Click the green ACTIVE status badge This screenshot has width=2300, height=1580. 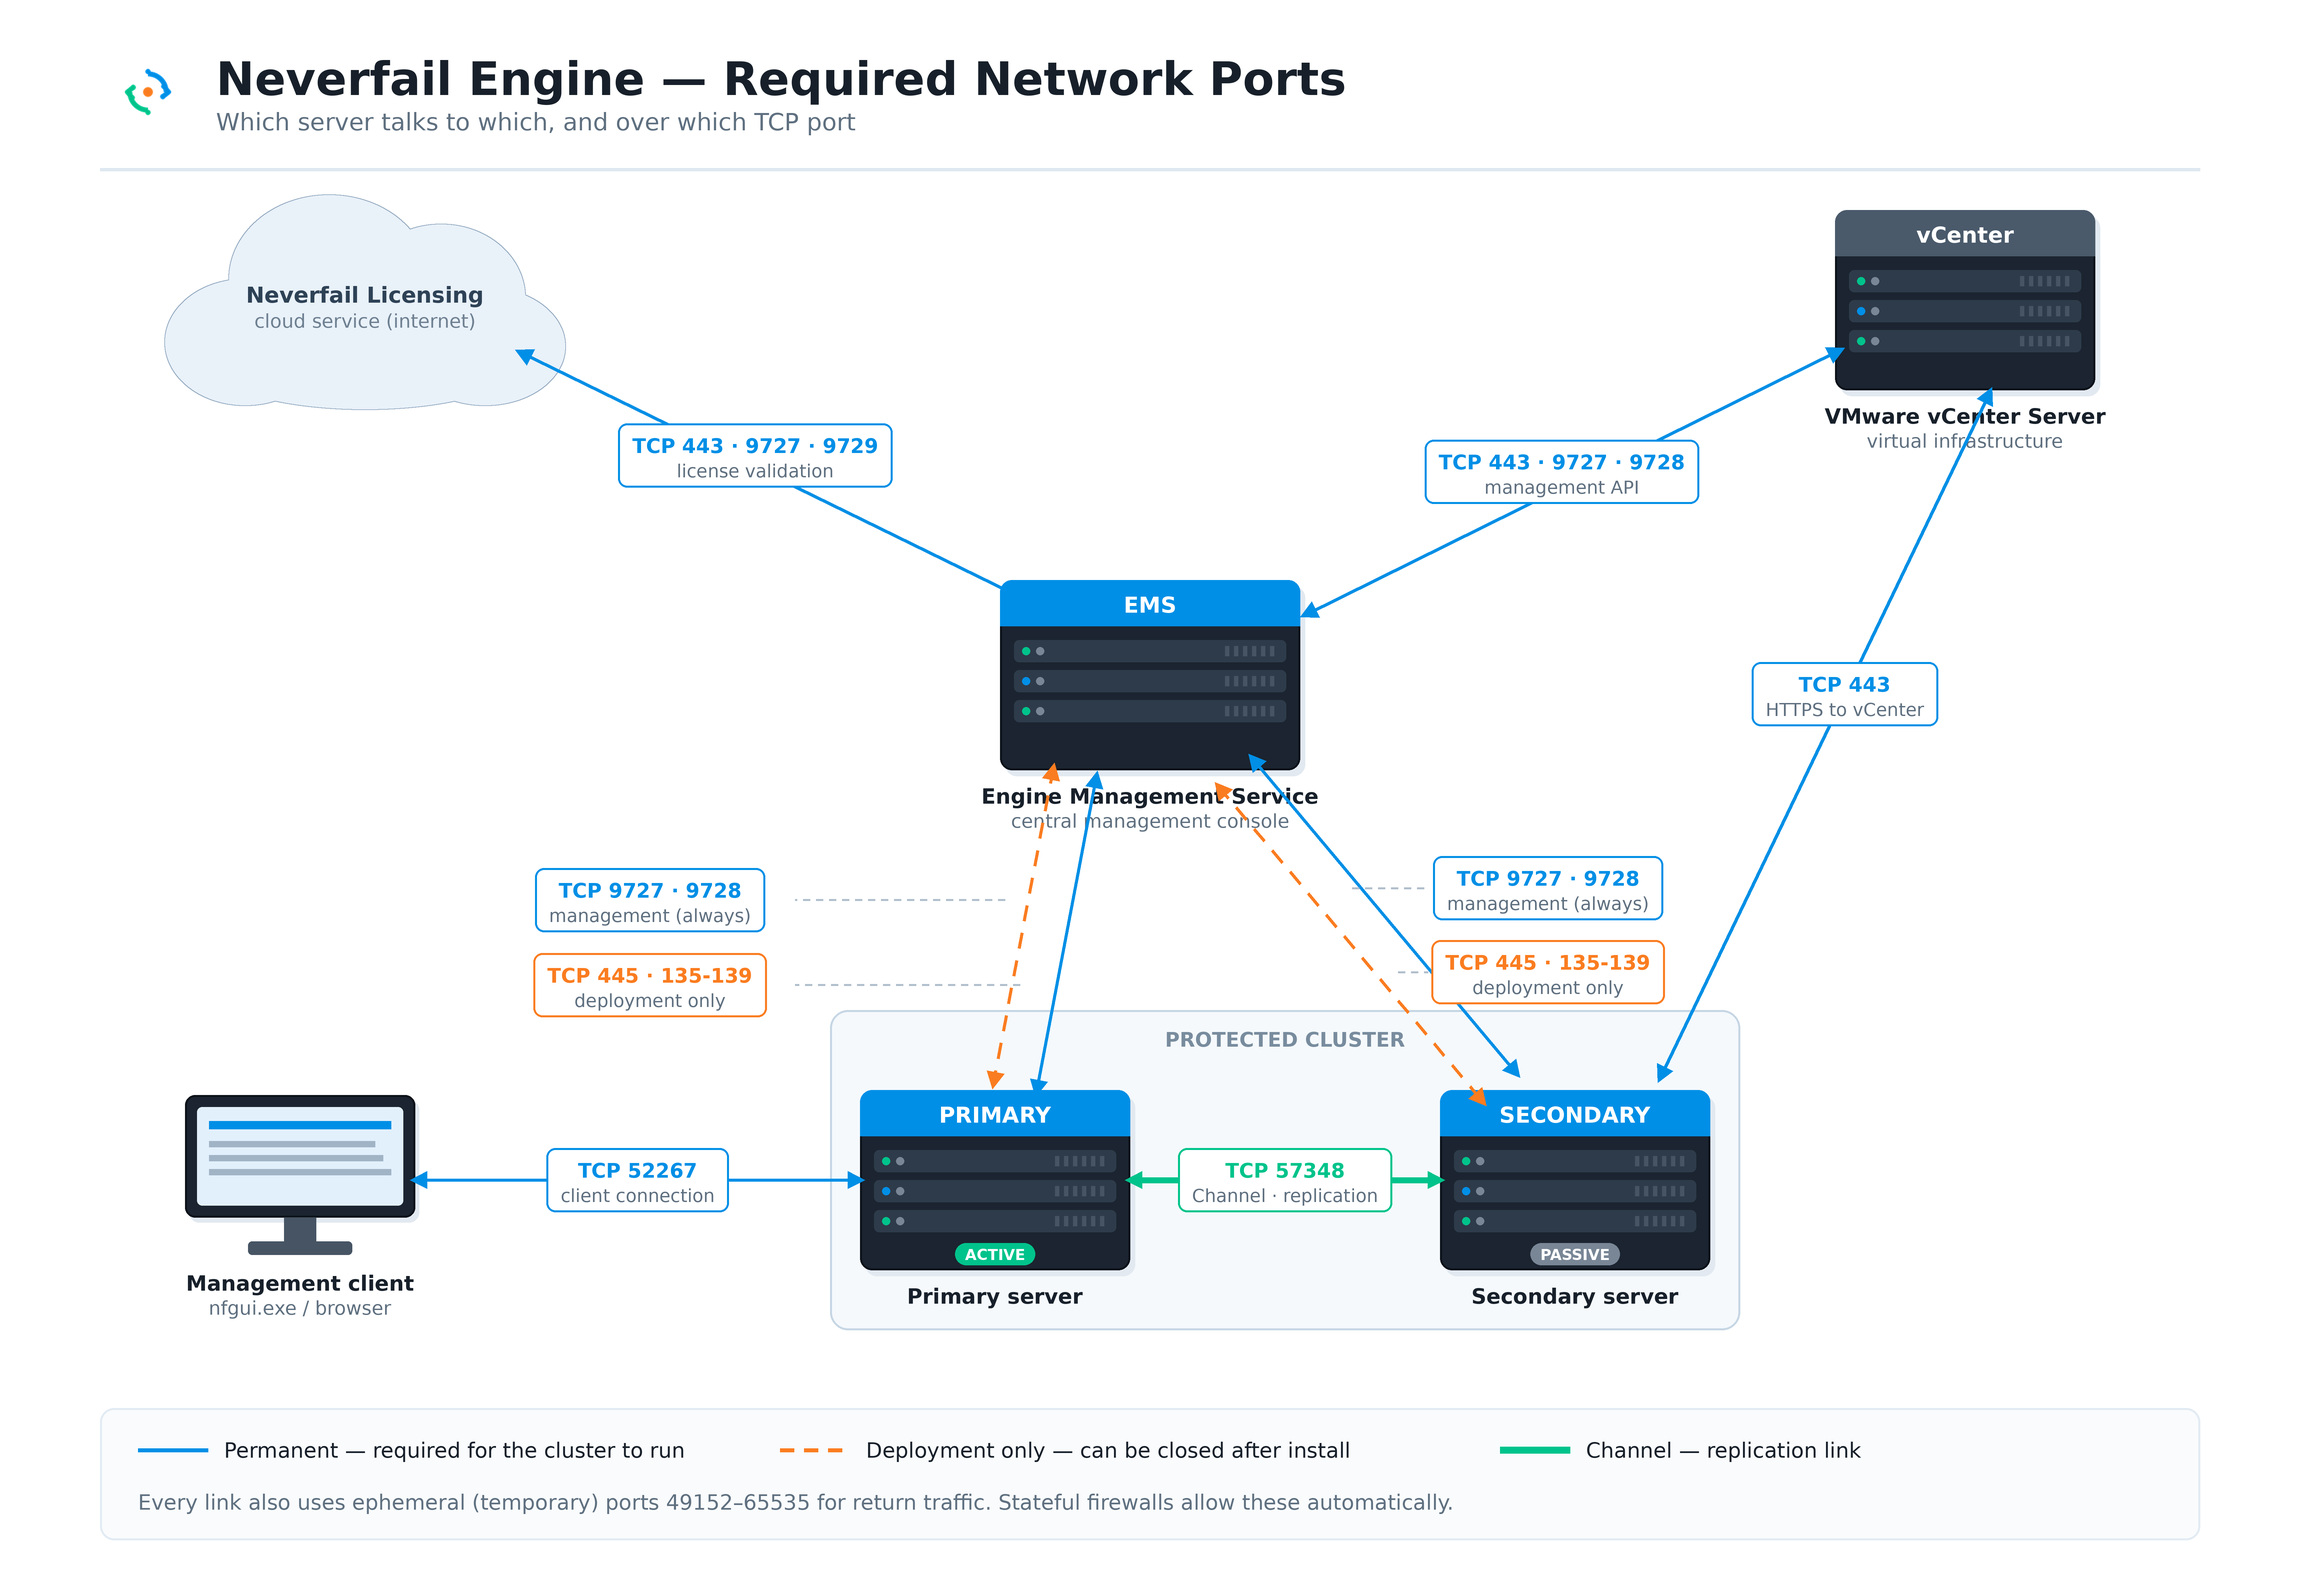pyautogui.click(x=995, y=1254)
